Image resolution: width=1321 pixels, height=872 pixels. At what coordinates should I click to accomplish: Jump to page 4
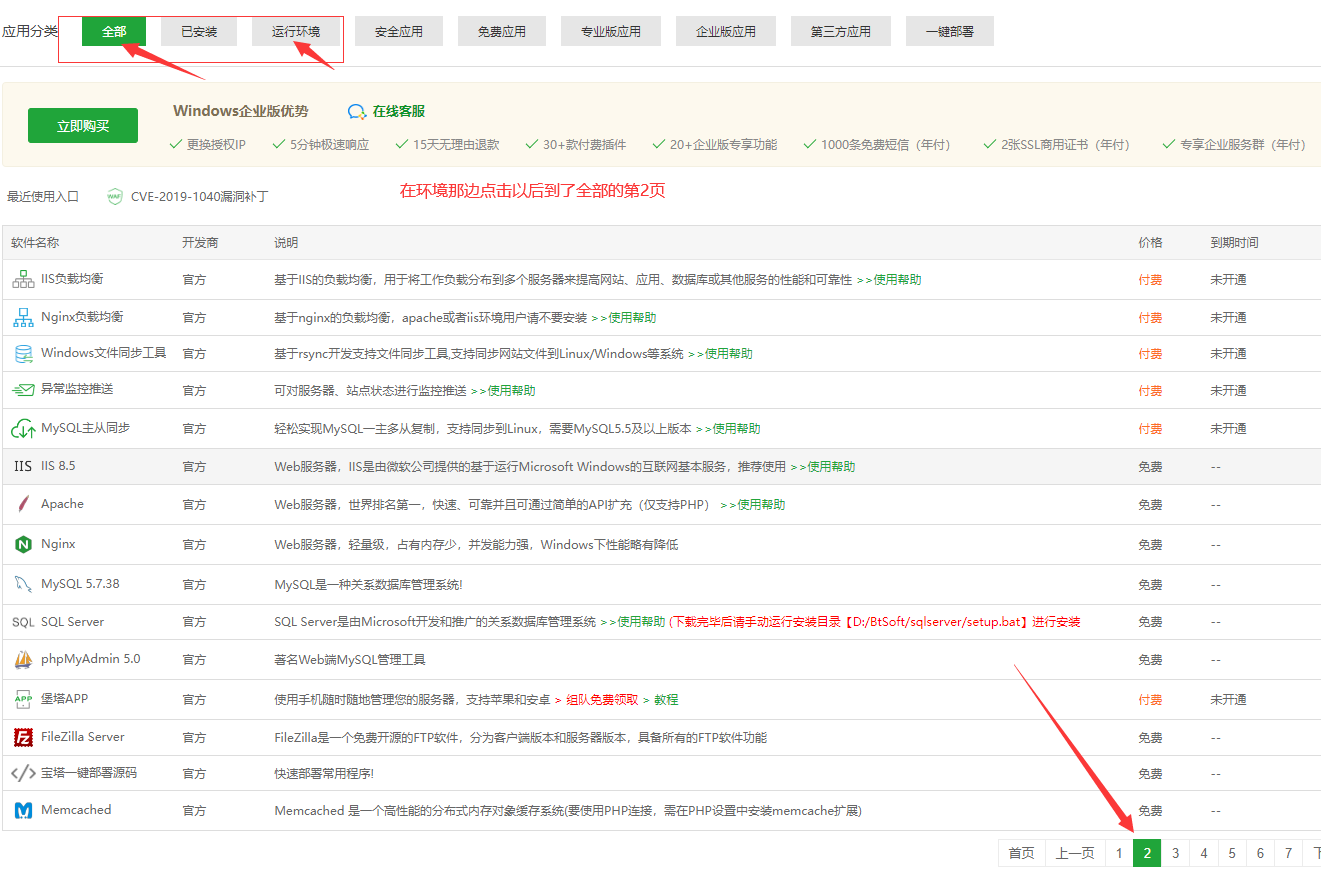pyautogui.click(x=1203, y=853)
